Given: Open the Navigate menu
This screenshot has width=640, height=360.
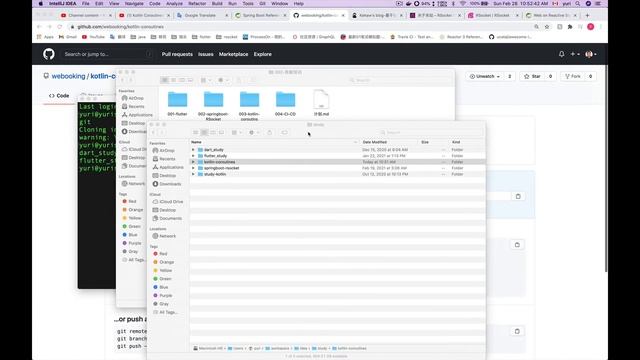Looking at the screenshot, I should coord(134,4).
